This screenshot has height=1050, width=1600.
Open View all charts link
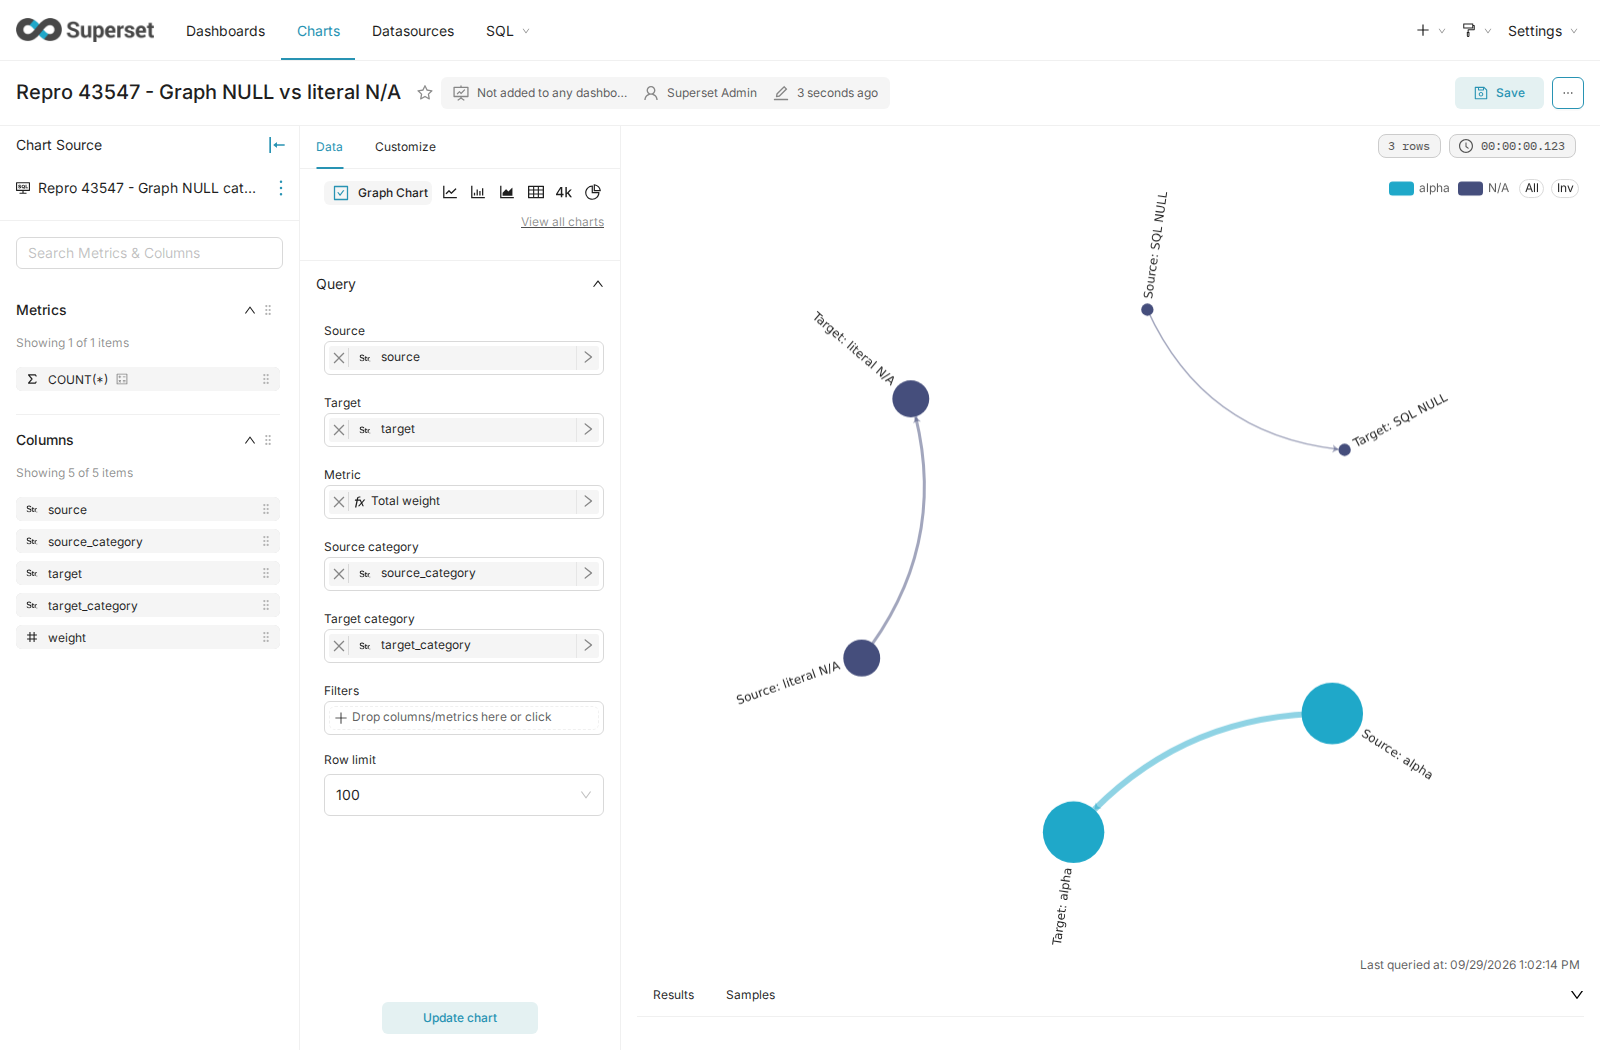(562, 222)
